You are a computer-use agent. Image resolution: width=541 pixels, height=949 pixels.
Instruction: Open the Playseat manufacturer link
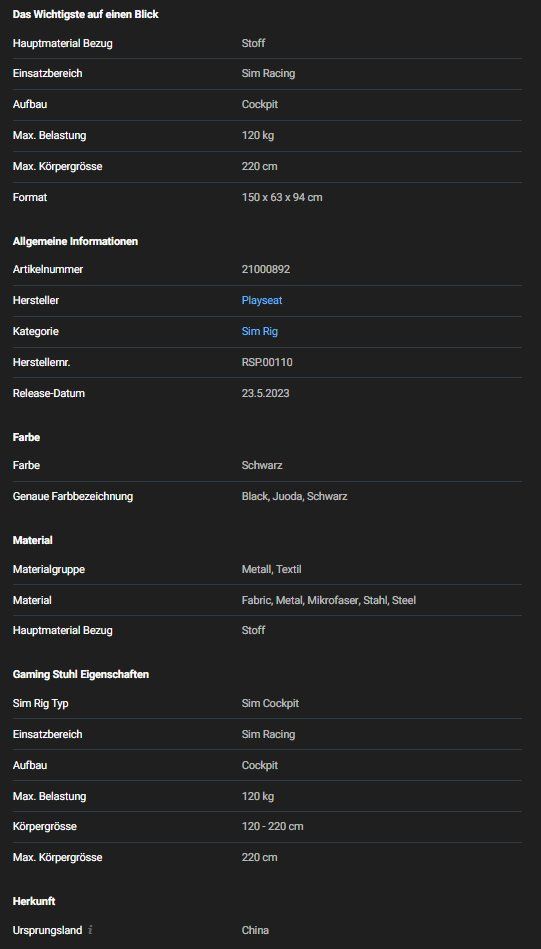tap(262, 300)
